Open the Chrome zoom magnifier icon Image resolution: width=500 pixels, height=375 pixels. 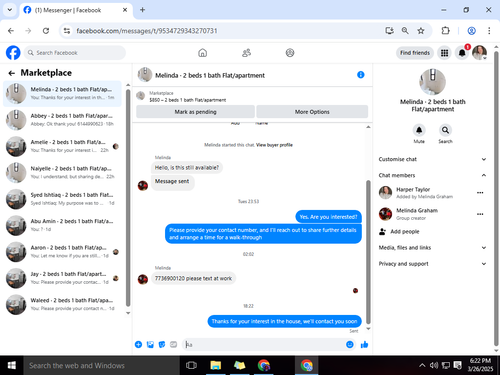pyautogui.click(x=405, y=31)
